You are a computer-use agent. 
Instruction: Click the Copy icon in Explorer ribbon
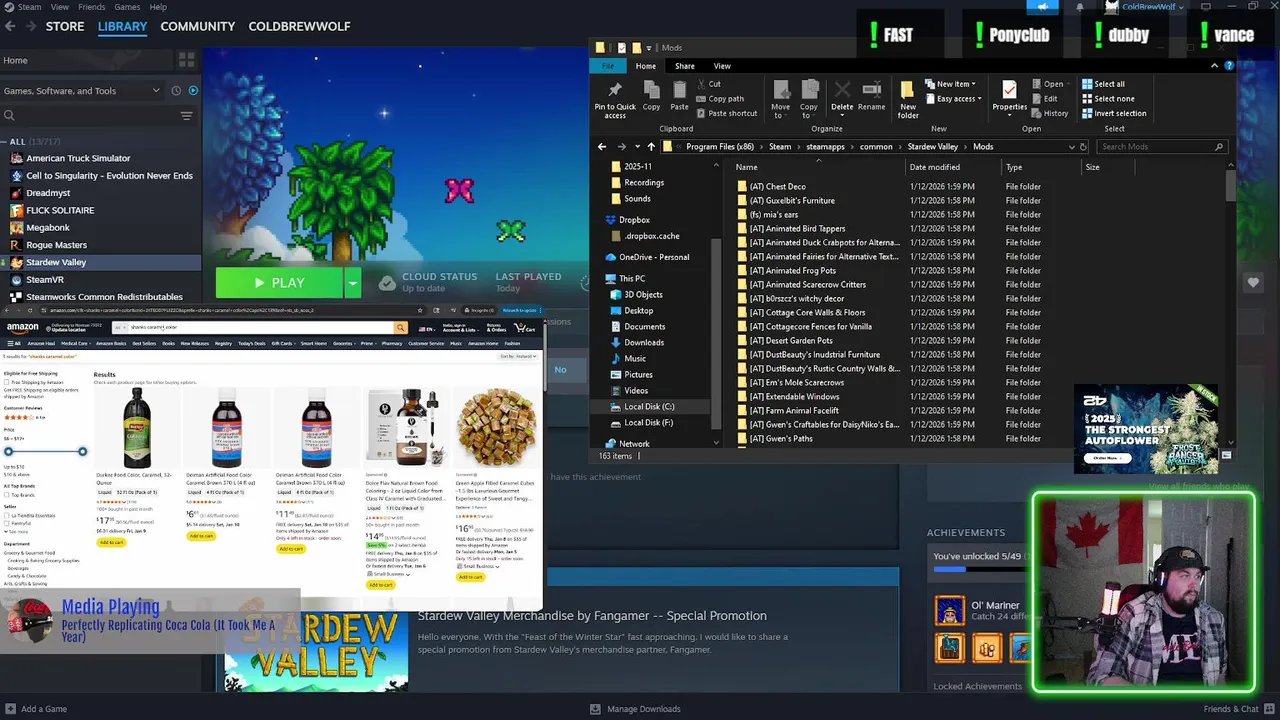coord(651,89)
